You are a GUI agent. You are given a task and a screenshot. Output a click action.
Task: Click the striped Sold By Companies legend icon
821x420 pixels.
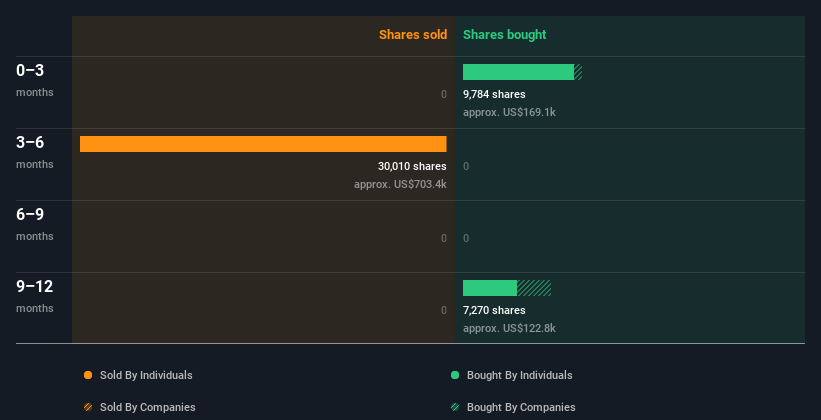pos(88,407)
